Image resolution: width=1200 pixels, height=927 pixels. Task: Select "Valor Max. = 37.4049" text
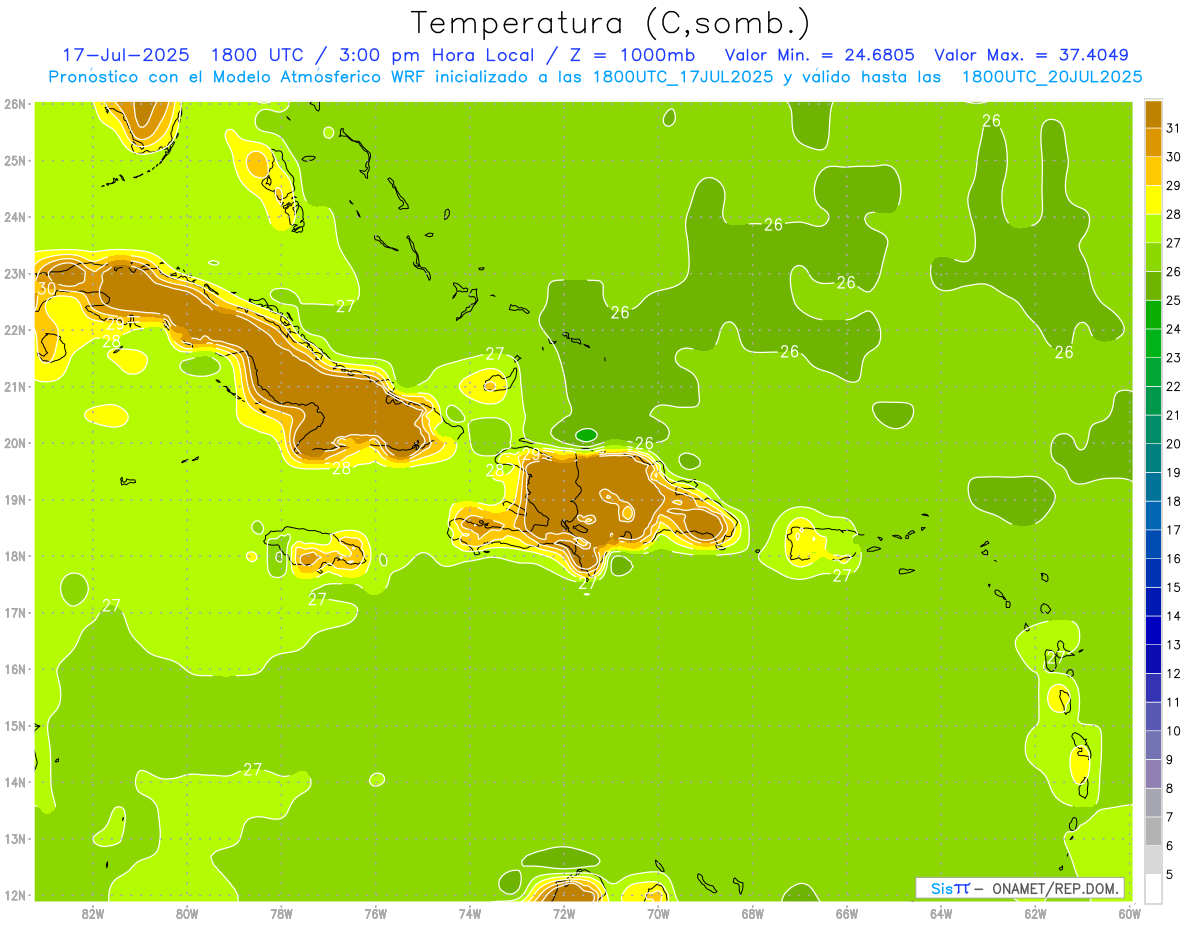point(1031,54)
